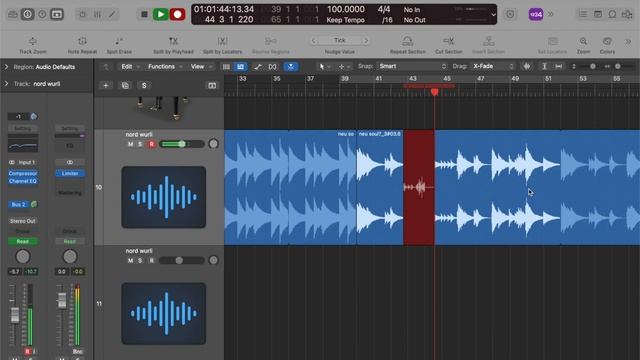
Task: Open the Colors palette icon
Action: tap(607, 41)
